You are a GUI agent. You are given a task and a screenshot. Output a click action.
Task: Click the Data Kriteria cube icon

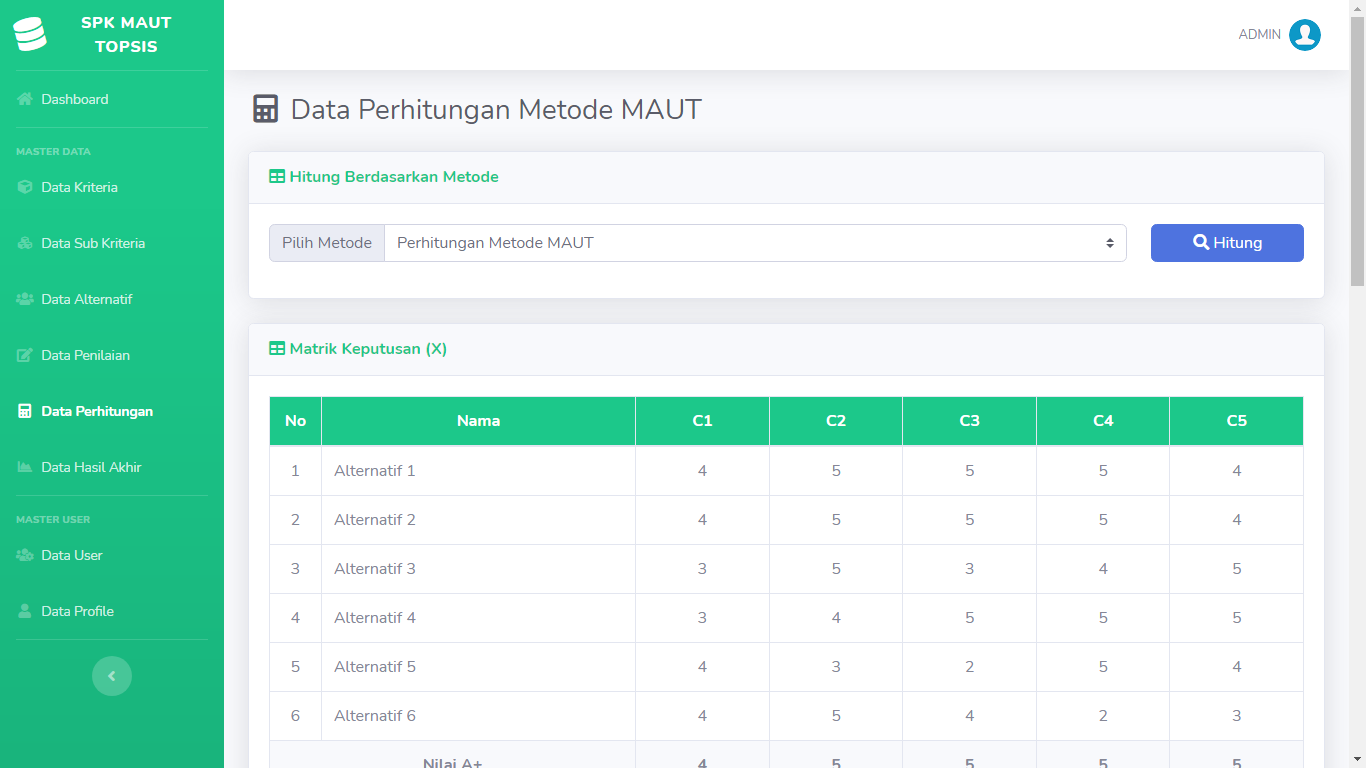pyautogui.click(x=25, y=187)
